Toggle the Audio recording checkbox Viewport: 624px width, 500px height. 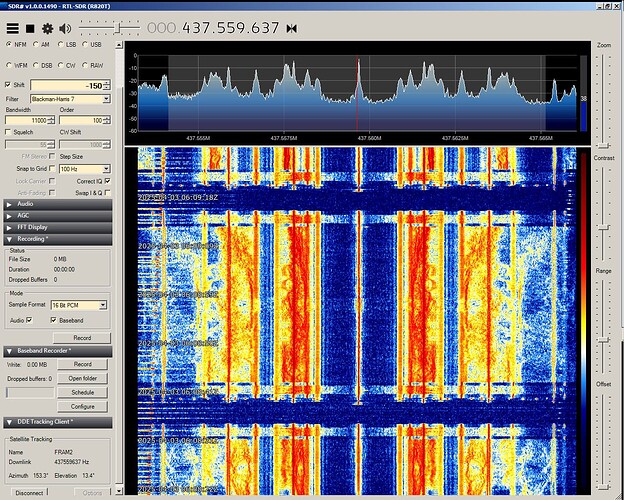[29, 320]
